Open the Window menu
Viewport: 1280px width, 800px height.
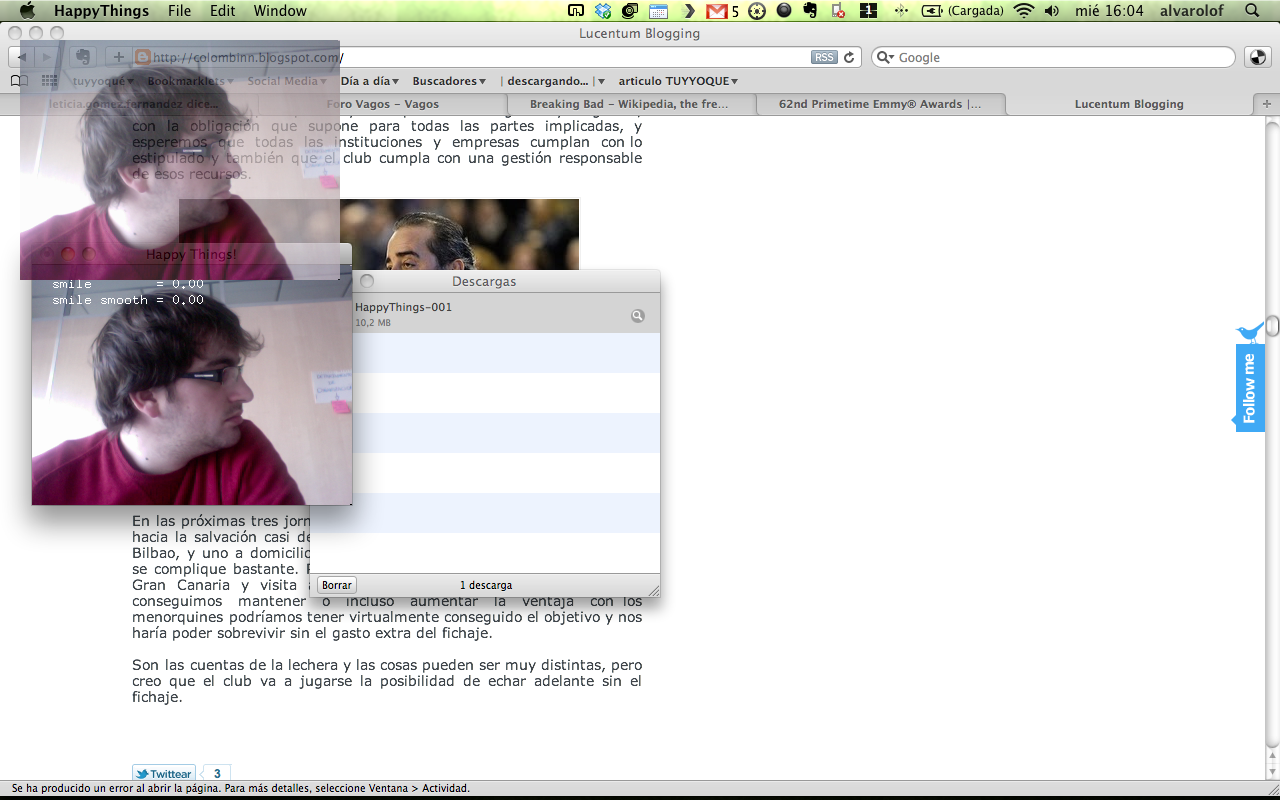point(280,11)
